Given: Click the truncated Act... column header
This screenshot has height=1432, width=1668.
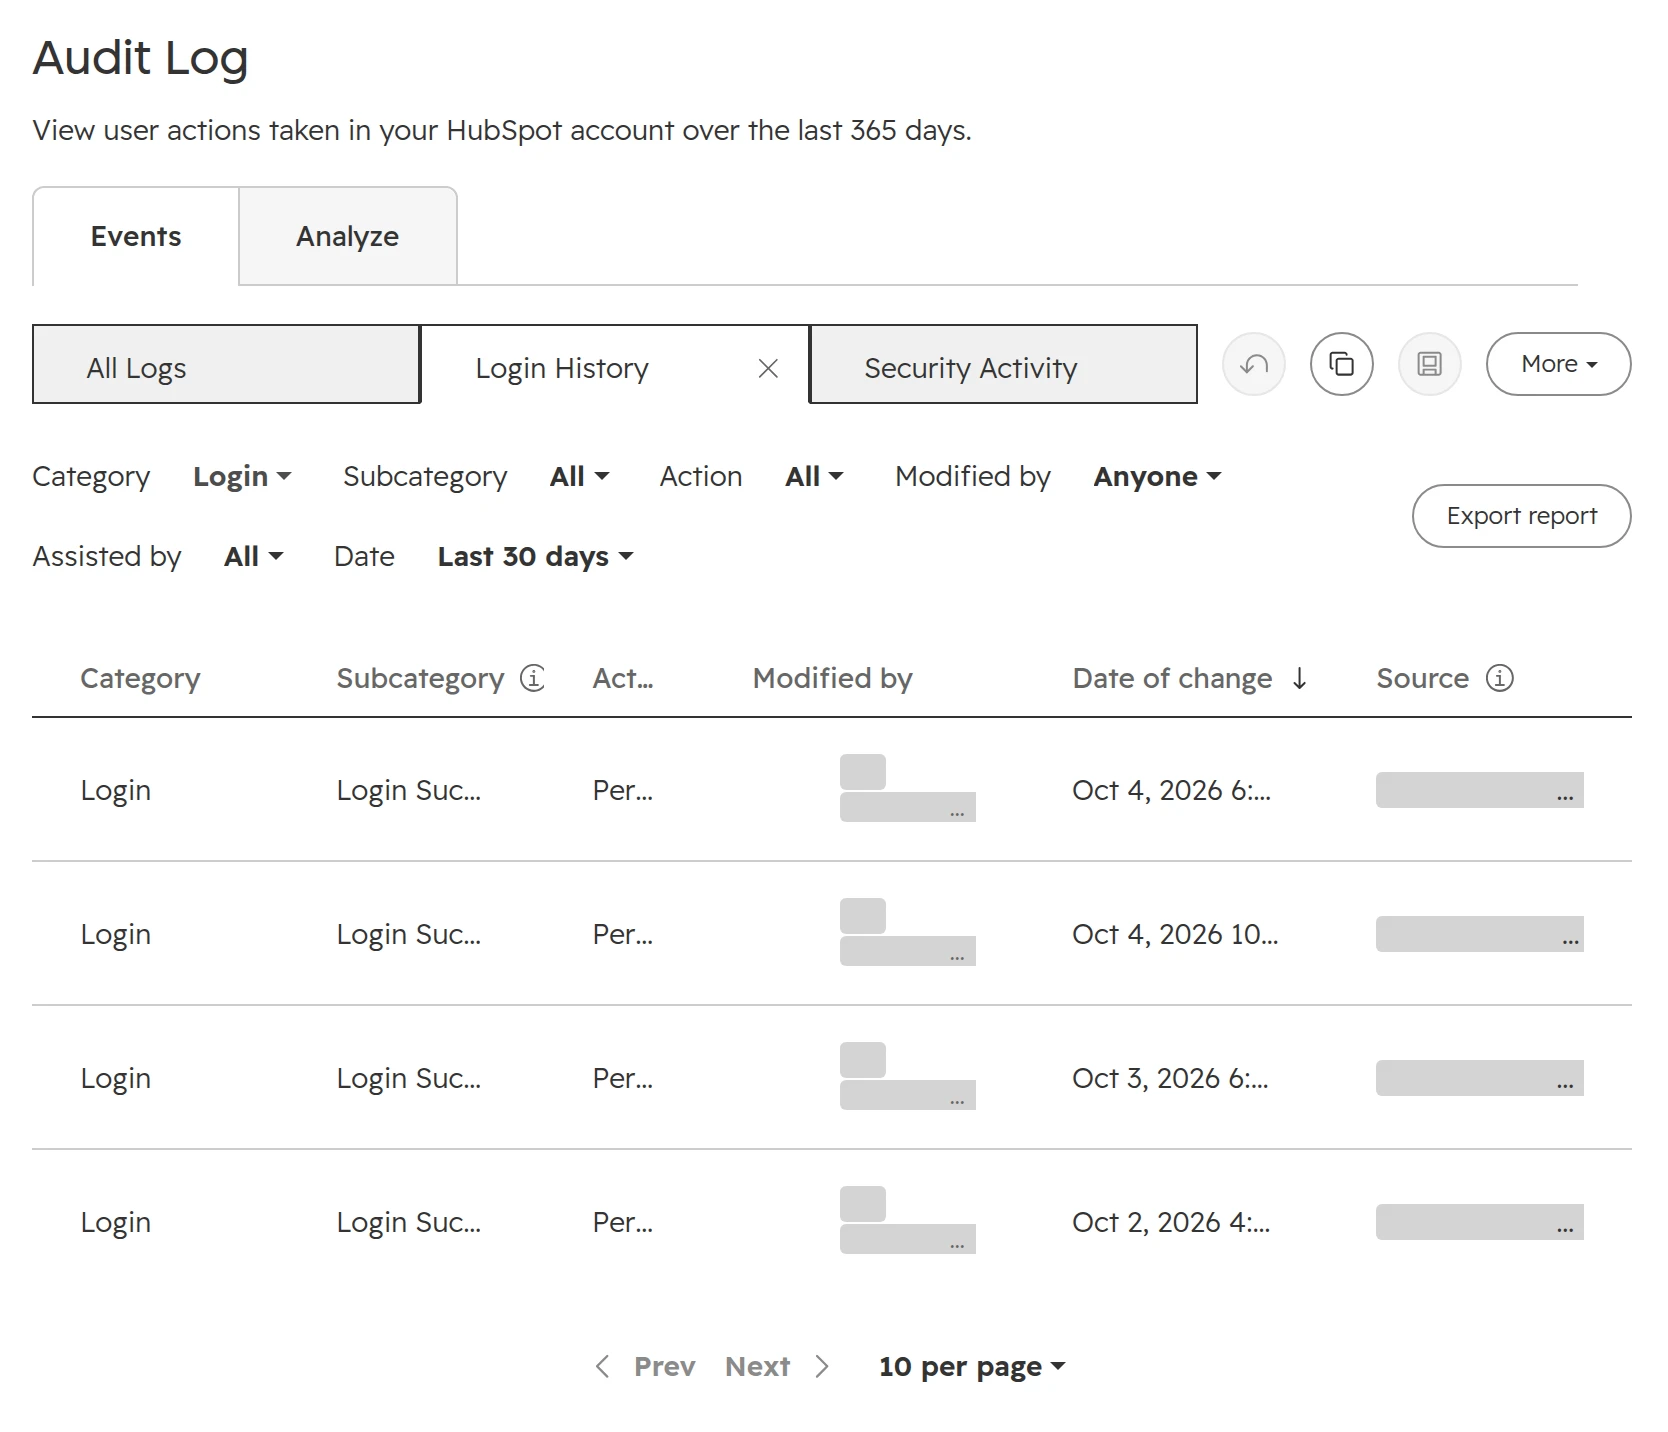Looking at the screenshot, I should (622, 678).
